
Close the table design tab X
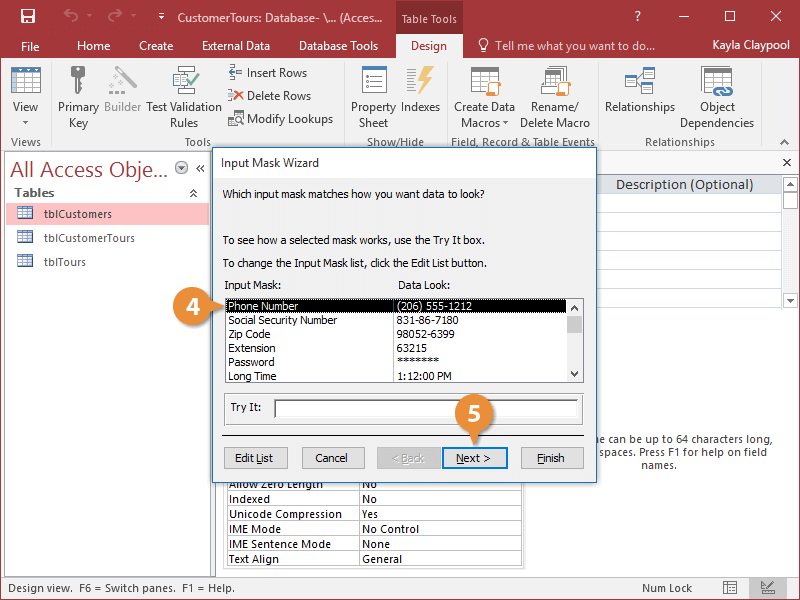coord(787,163)
